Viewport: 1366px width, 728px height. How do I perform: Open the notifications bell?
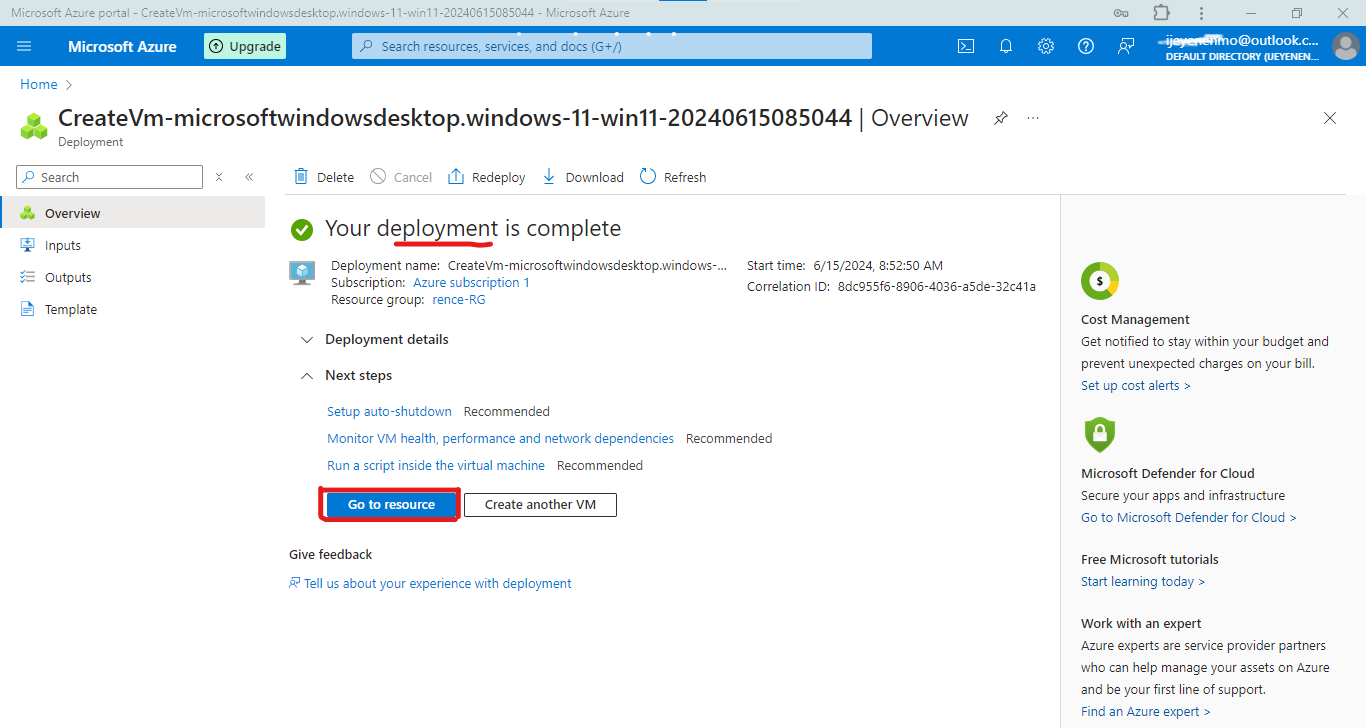tap(1006, 46)
